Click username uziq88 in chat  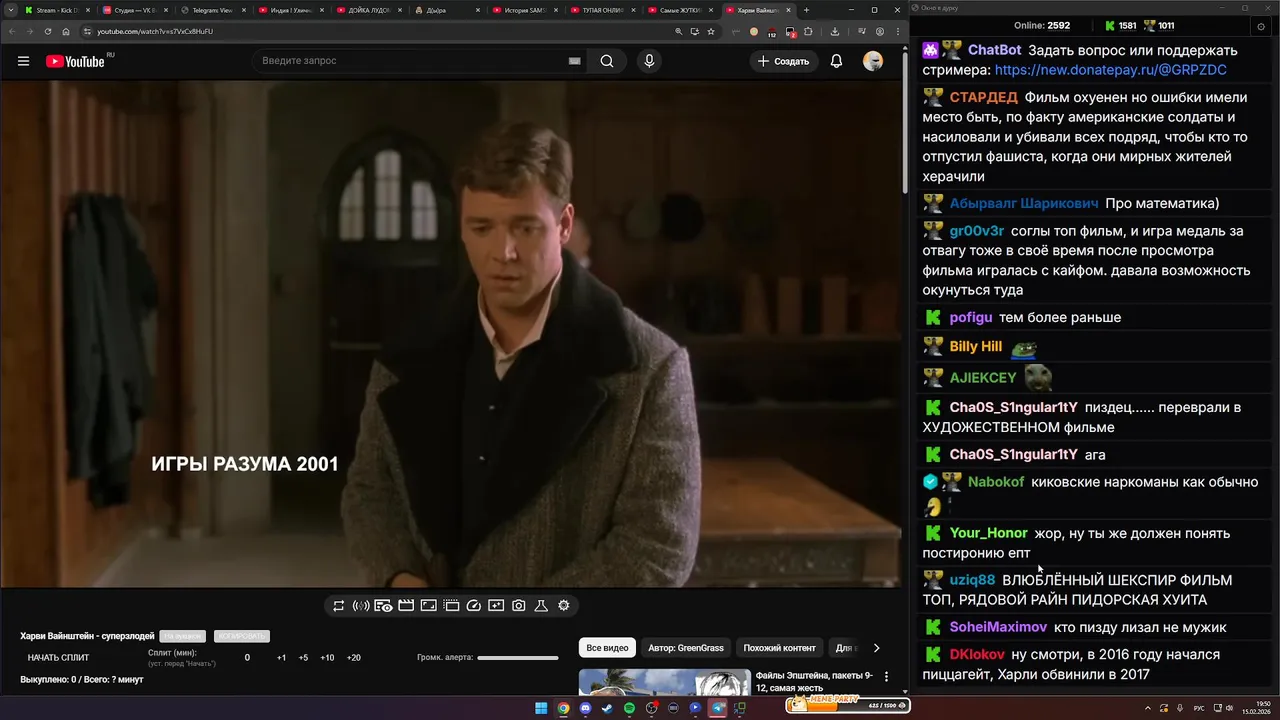tap(972, 580)
